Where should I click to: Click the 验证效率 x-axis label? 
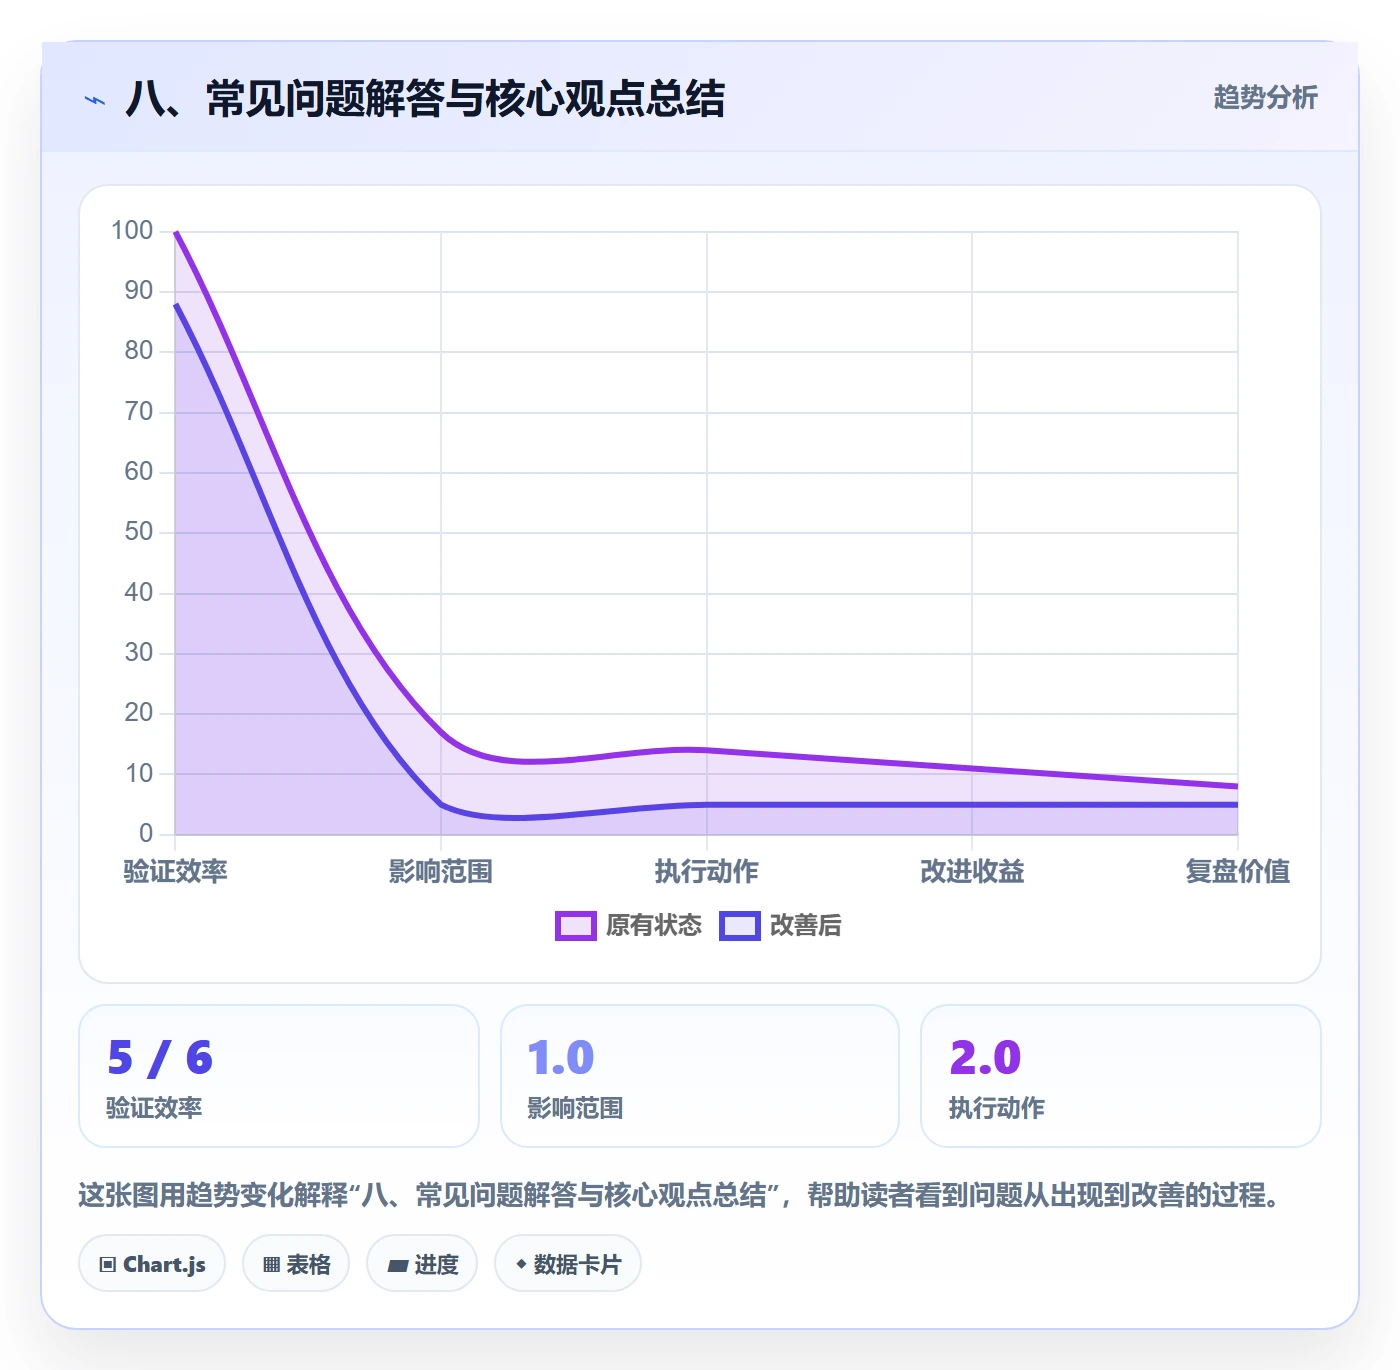[x=175, y=872]
